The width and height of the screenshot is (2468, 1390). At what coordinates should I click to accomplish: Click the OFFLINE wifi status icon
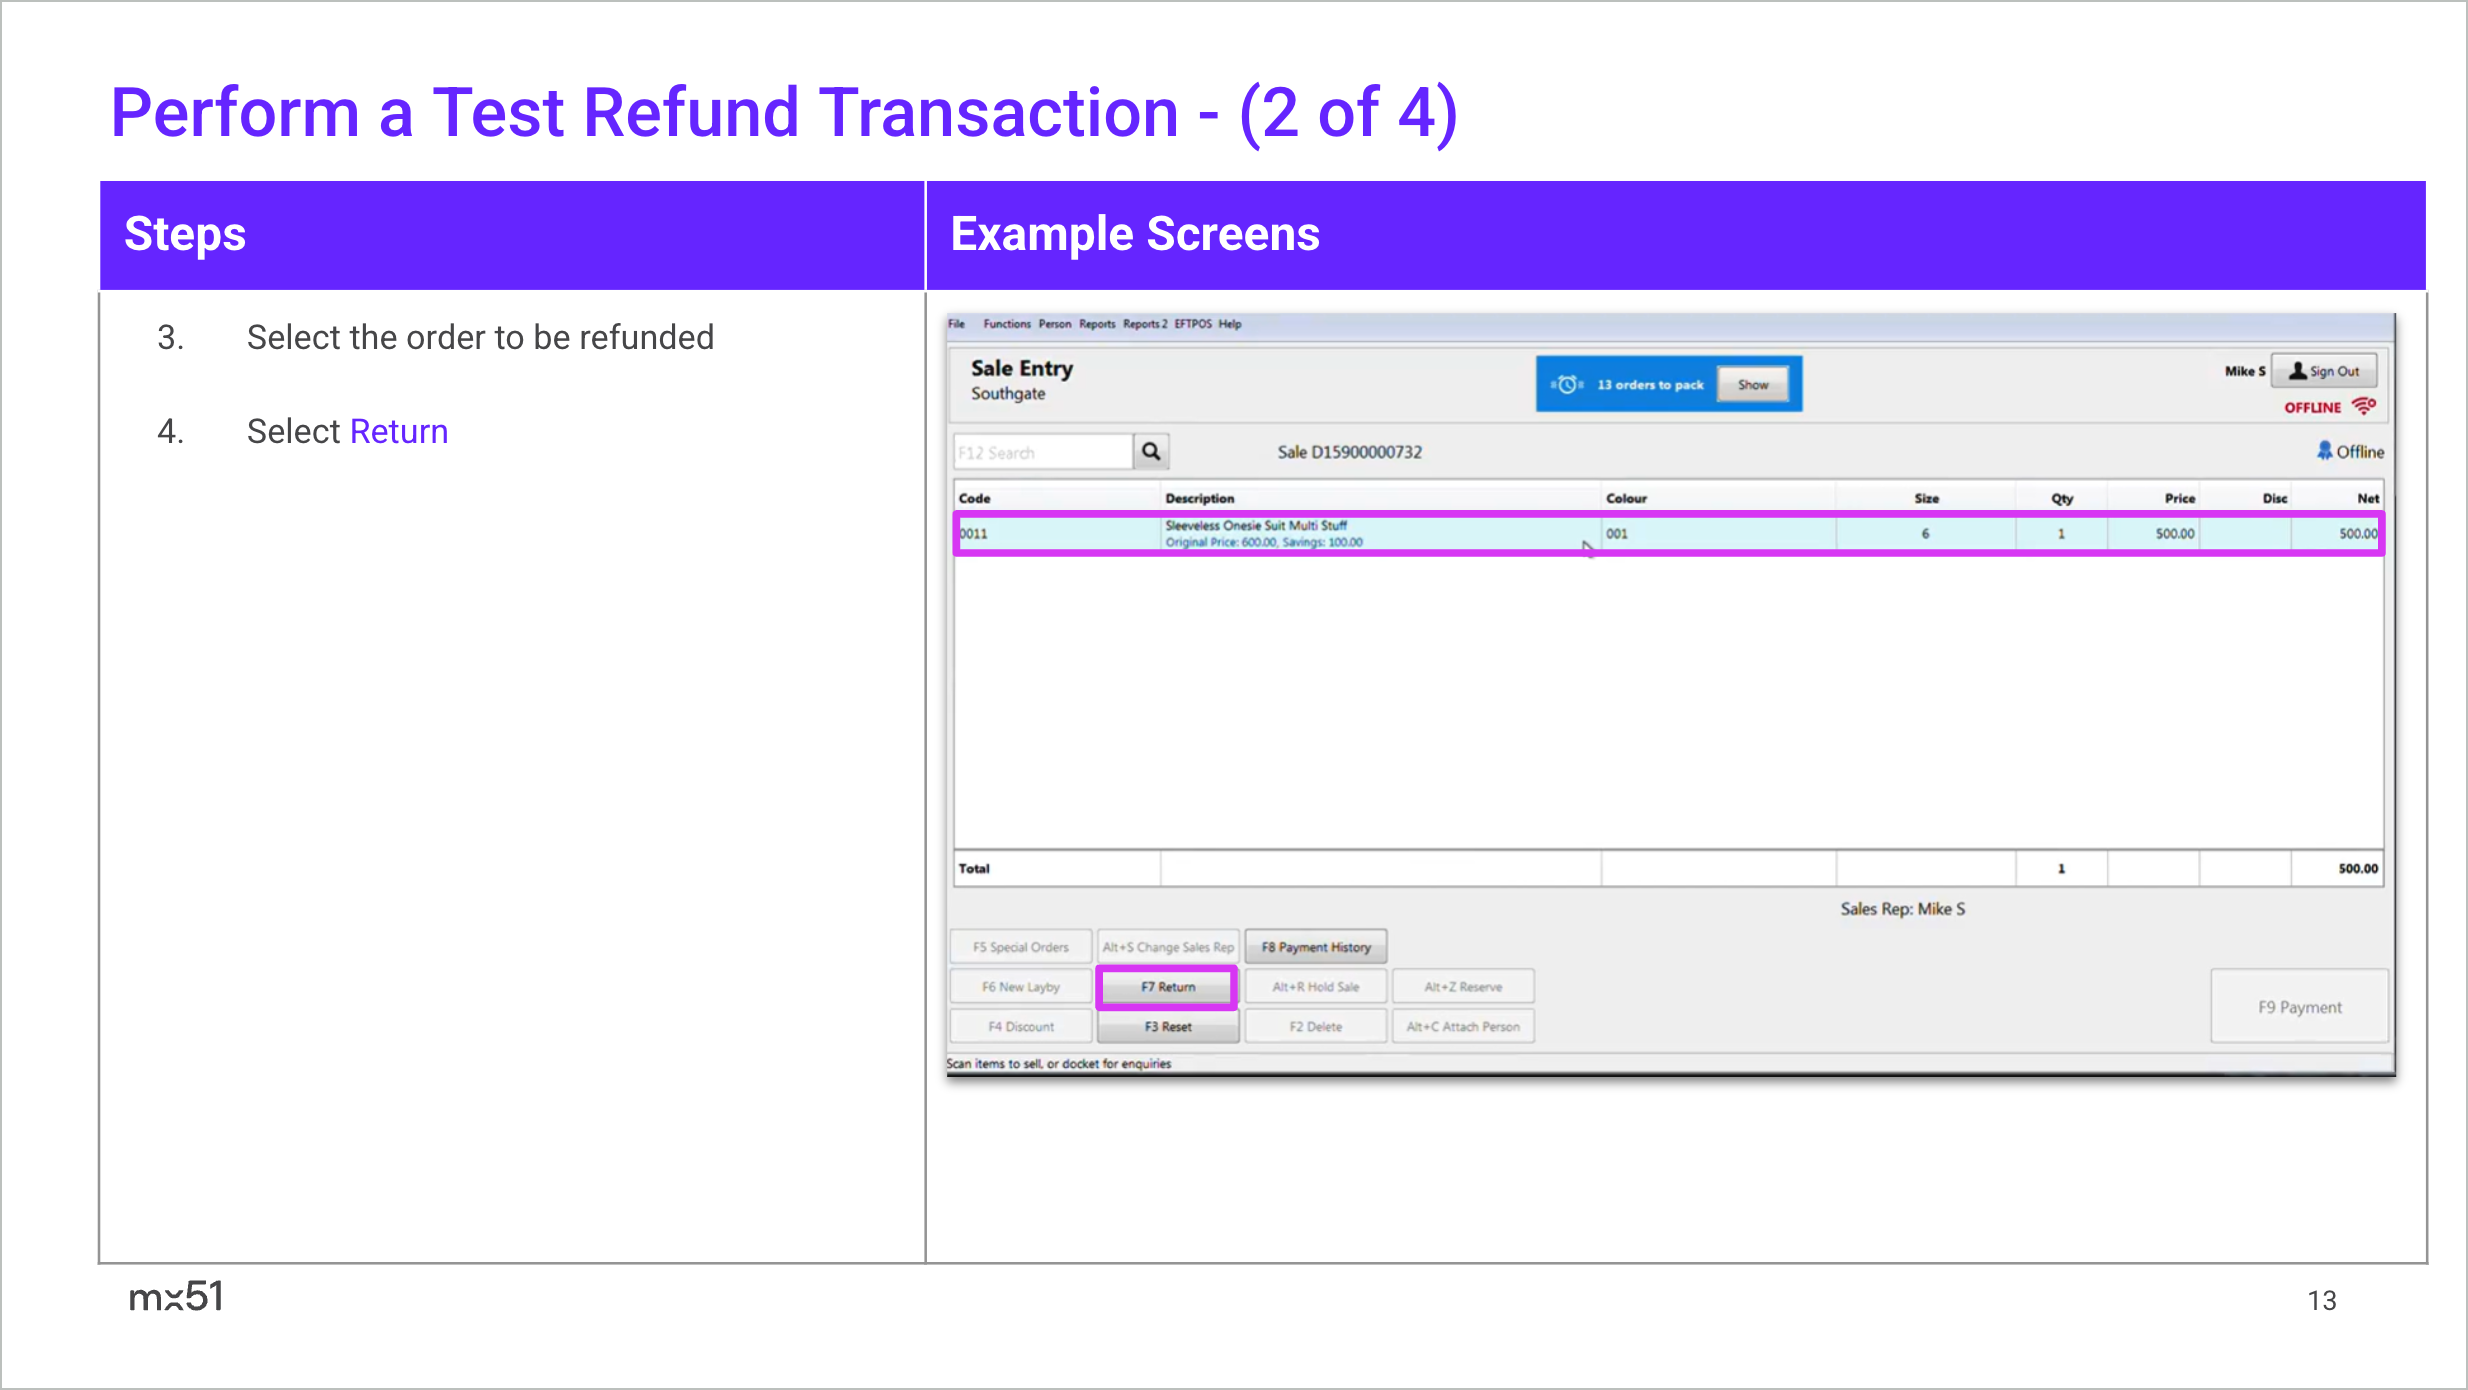(2364, 406)
